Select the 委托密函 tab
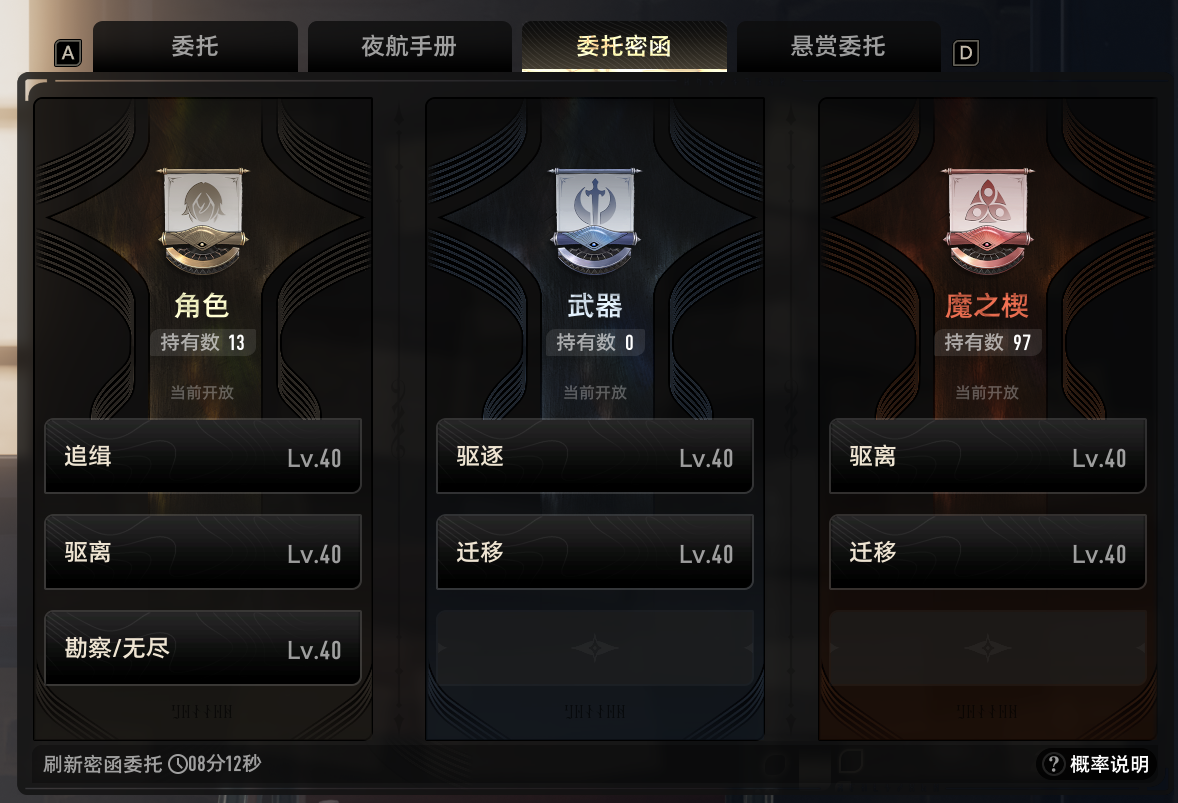Image resolution: width=1178 pixels, height=803 pixels. [x=624, y=47]
